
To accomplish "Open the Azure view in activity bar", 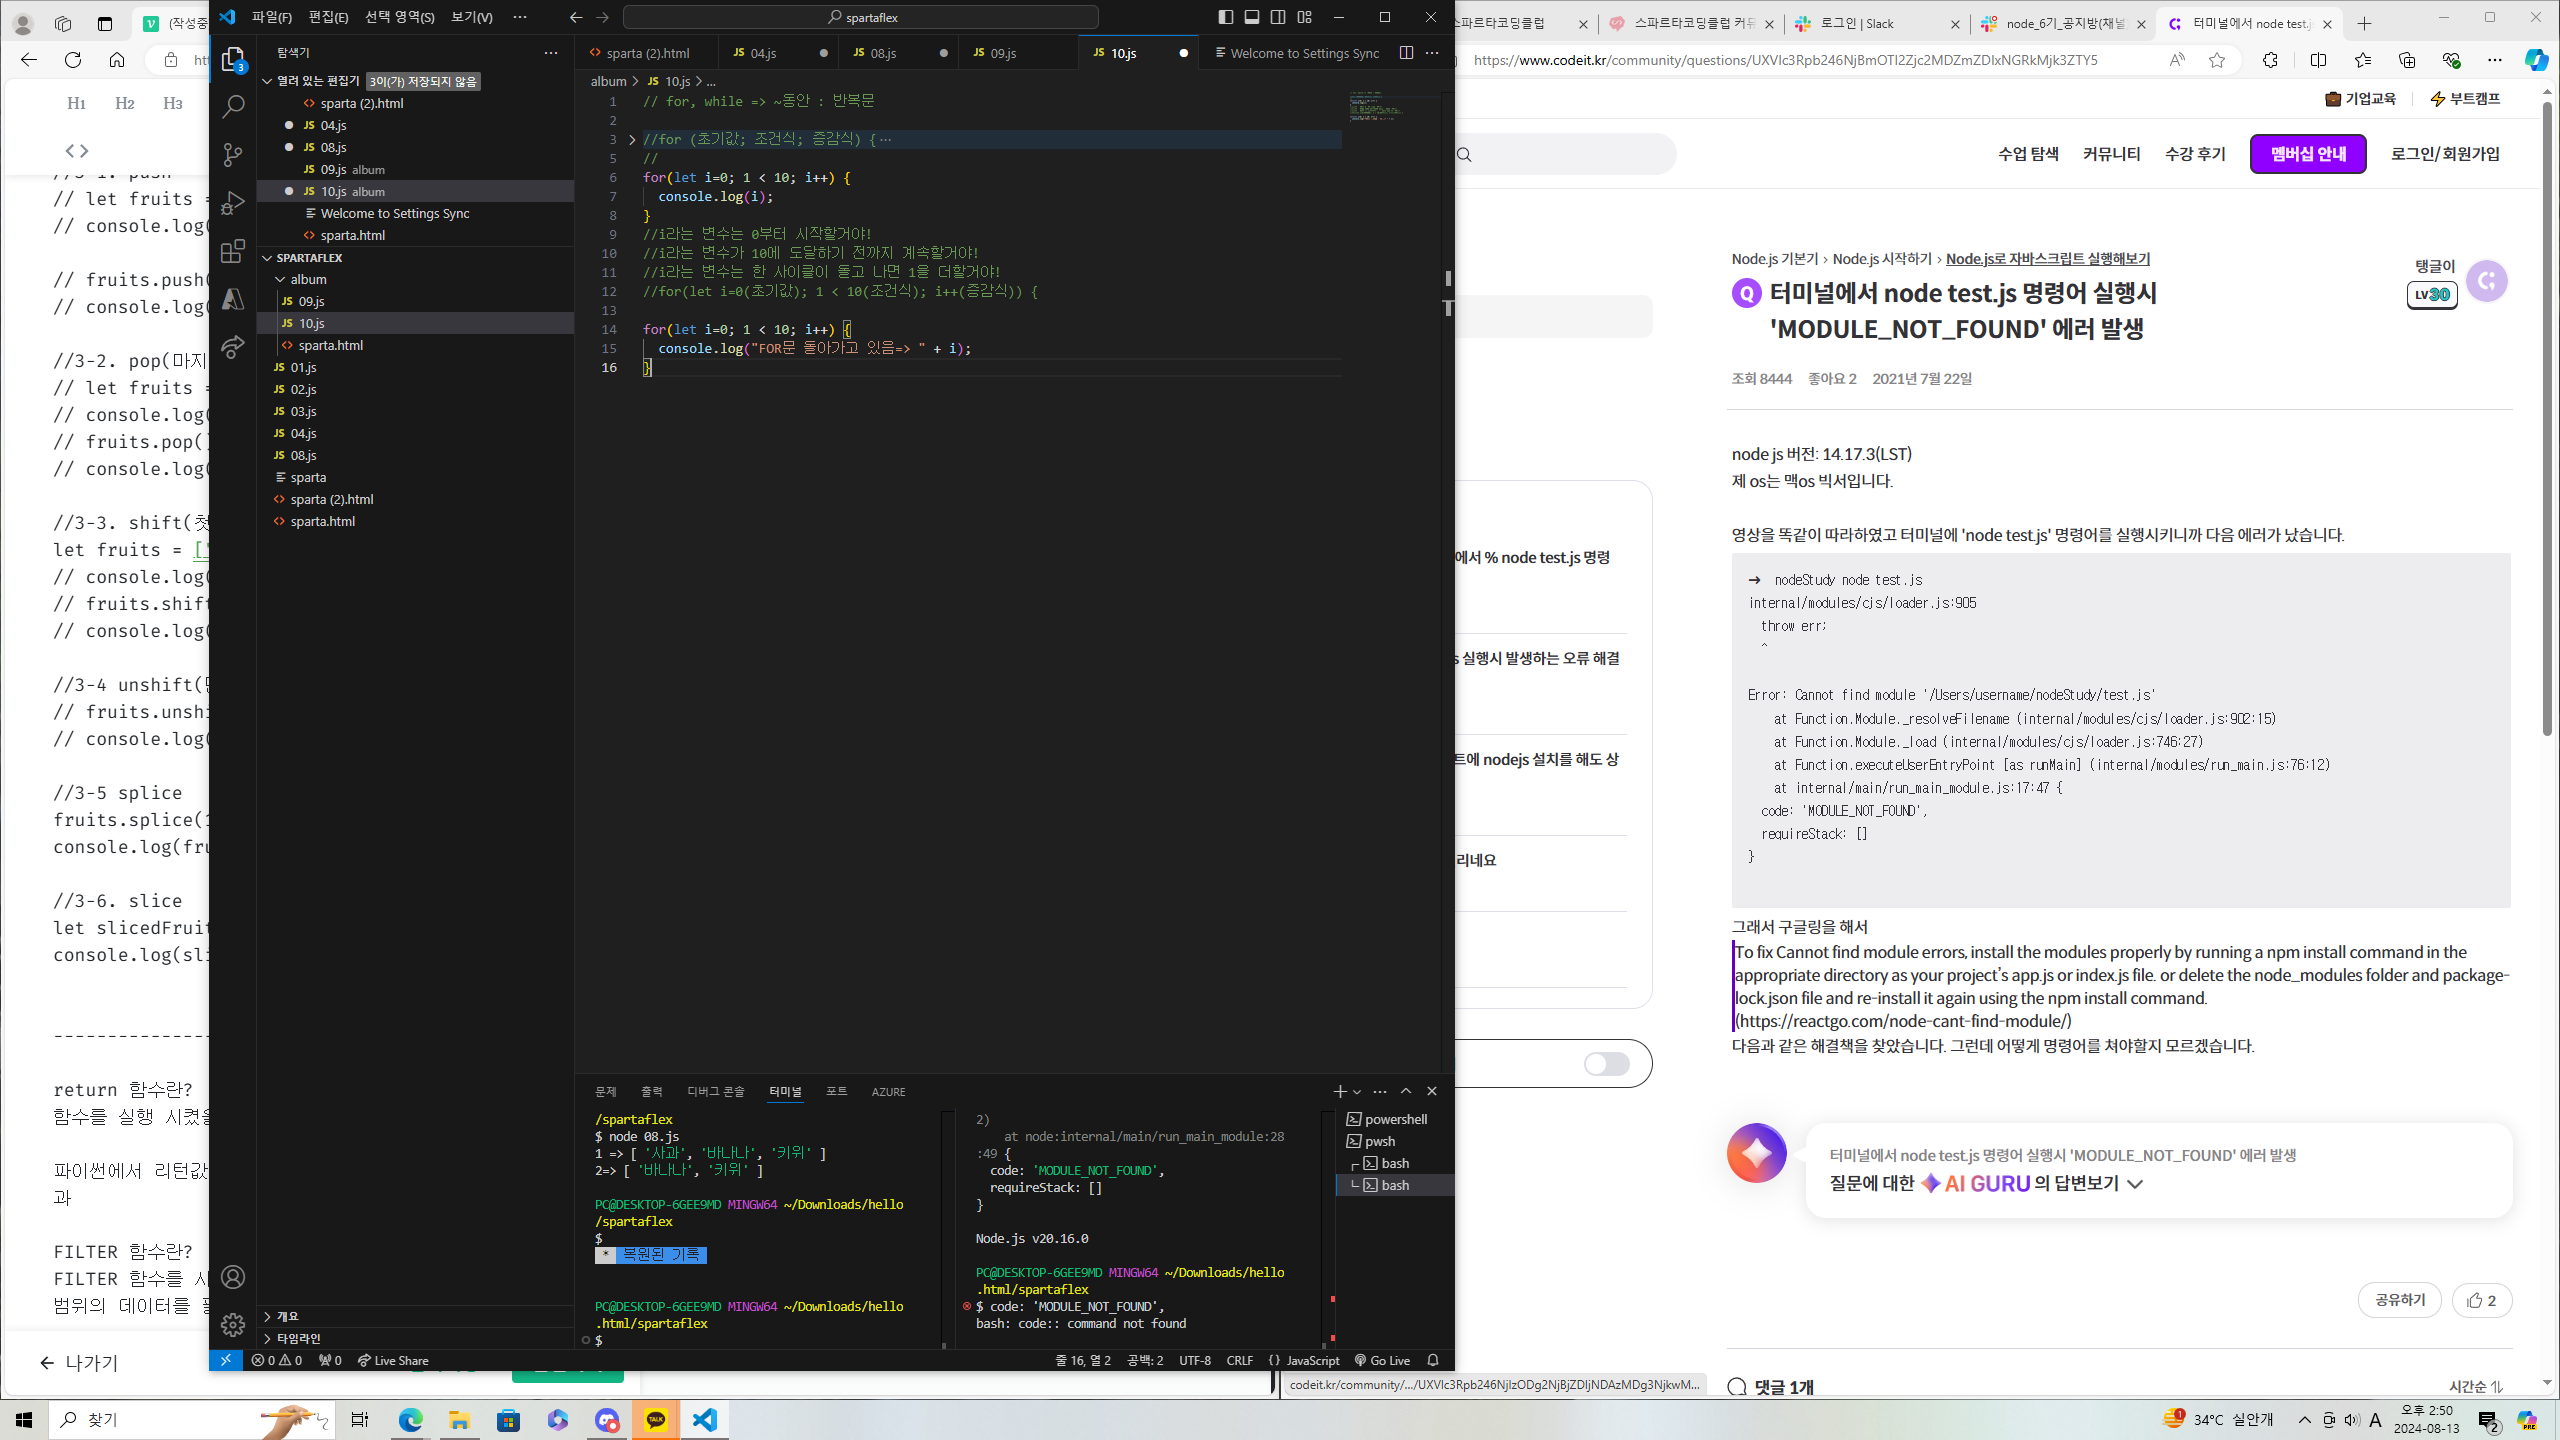I will (x=233, y=298).
